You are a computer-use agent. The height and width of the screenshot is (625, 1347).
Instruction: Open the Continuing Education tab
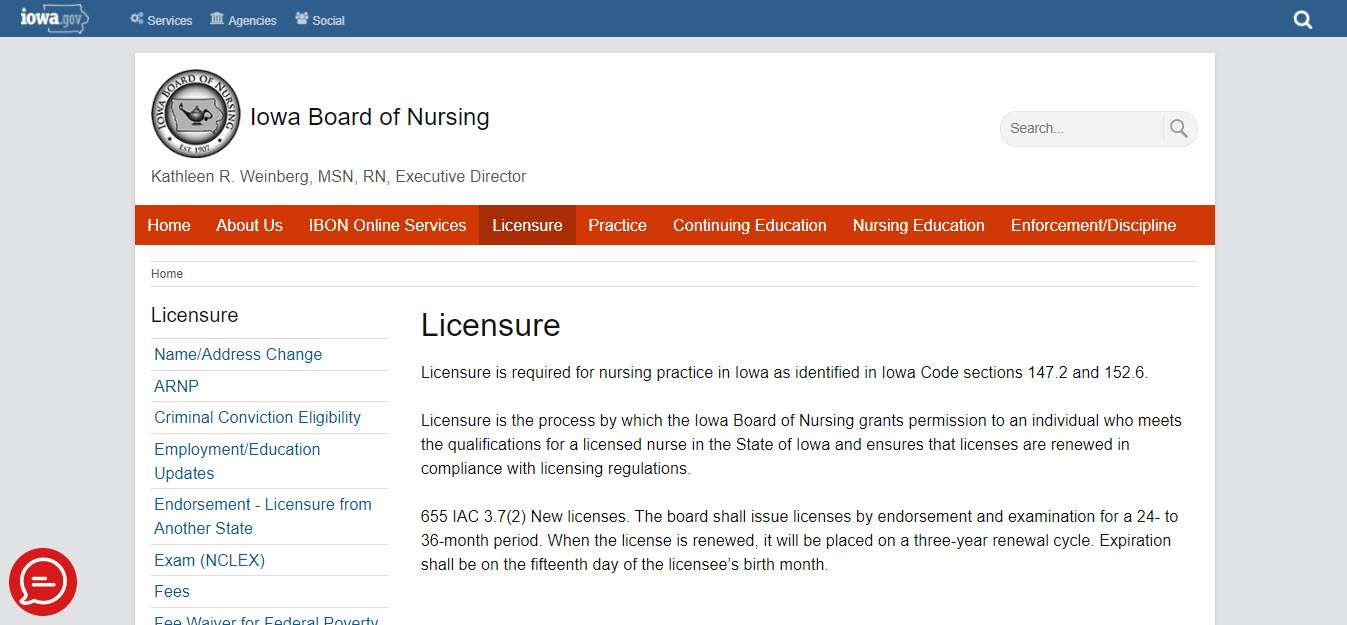[x=749, y=225]
